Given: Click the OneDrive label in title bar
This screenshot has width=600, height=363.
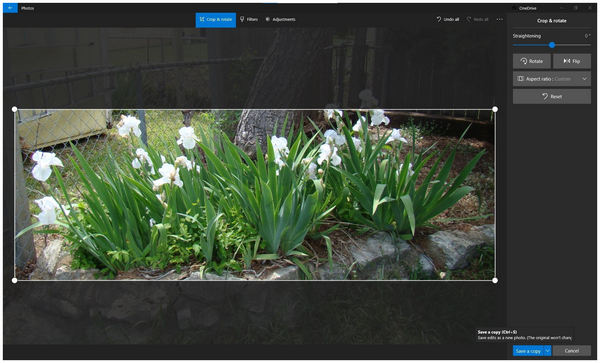Looking at the screenshot, I should (527, 8).
